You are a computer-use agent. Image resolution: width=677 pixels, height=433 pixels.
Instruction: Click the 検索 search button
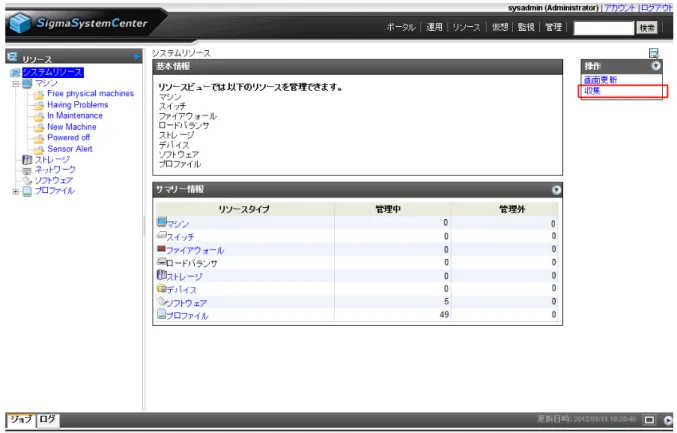647,28
